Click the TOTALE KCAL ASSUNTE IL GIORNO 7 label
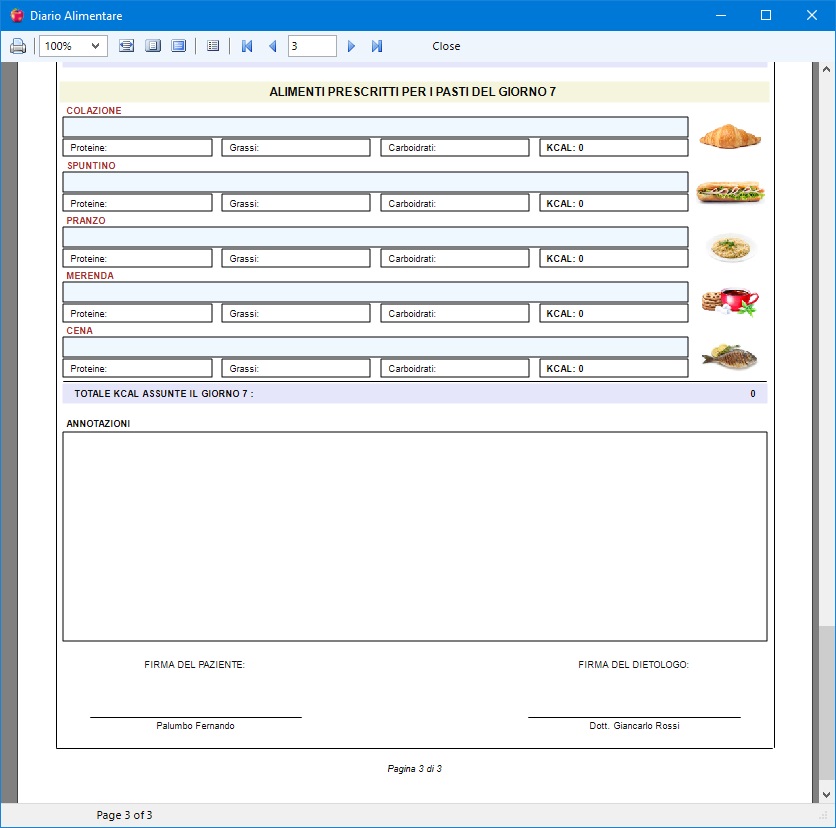The height and width of the screenshot is (828, 836). point(164,393)
